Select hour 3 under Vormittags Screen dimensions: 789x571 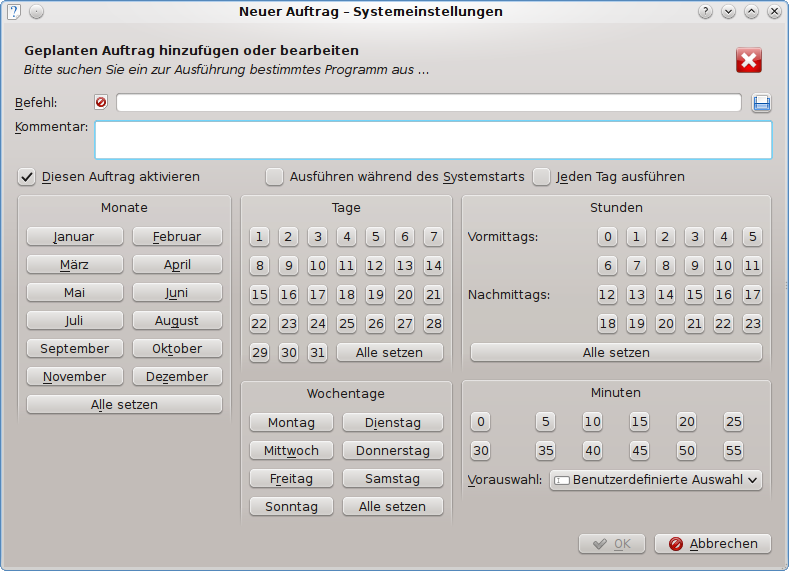click(x=694, y=236)
